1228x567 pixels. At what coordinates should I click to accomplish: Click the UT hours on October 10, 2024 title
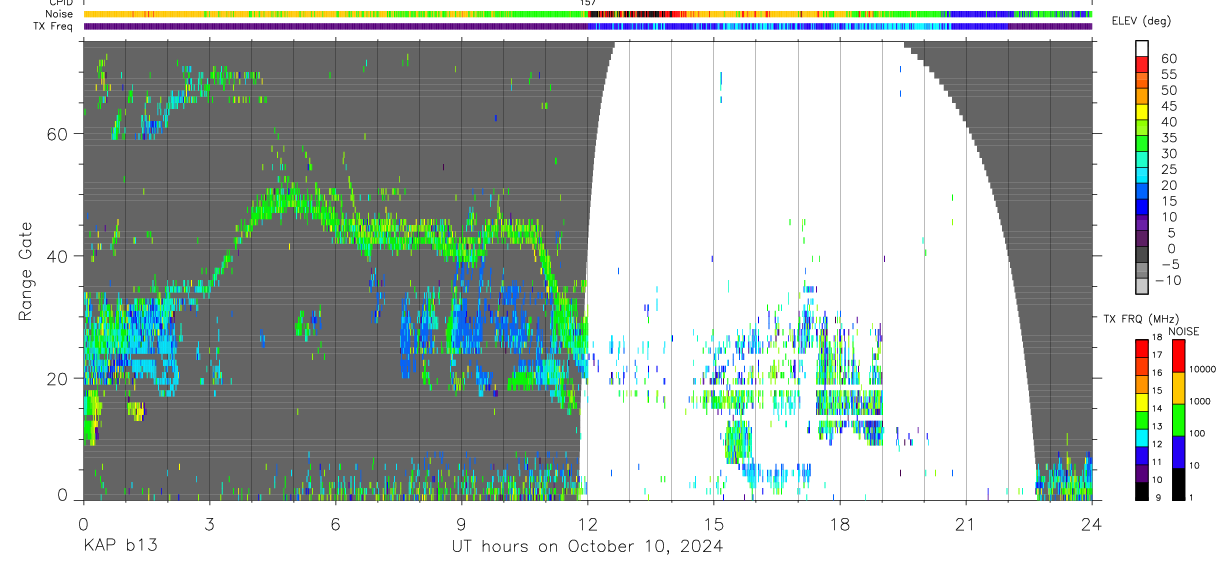pos(587,547)
